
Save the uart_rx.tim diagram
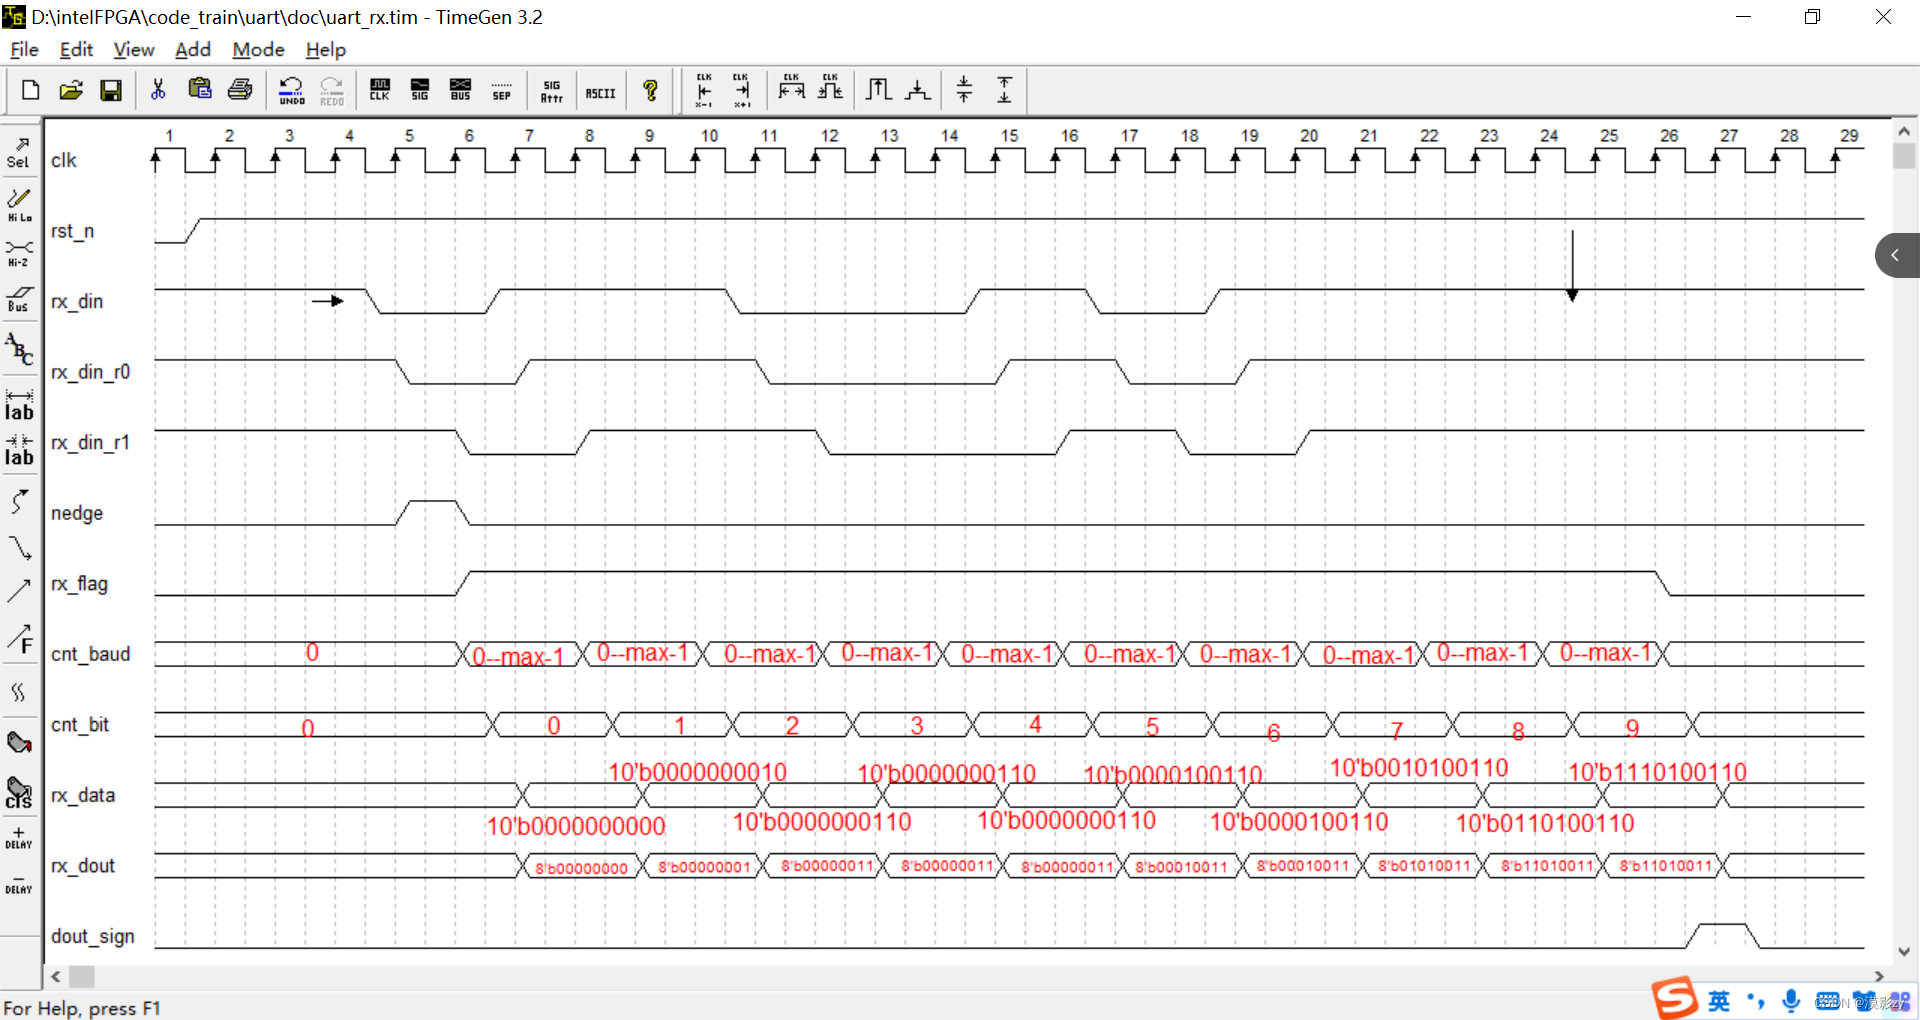(x=111, y=90)
